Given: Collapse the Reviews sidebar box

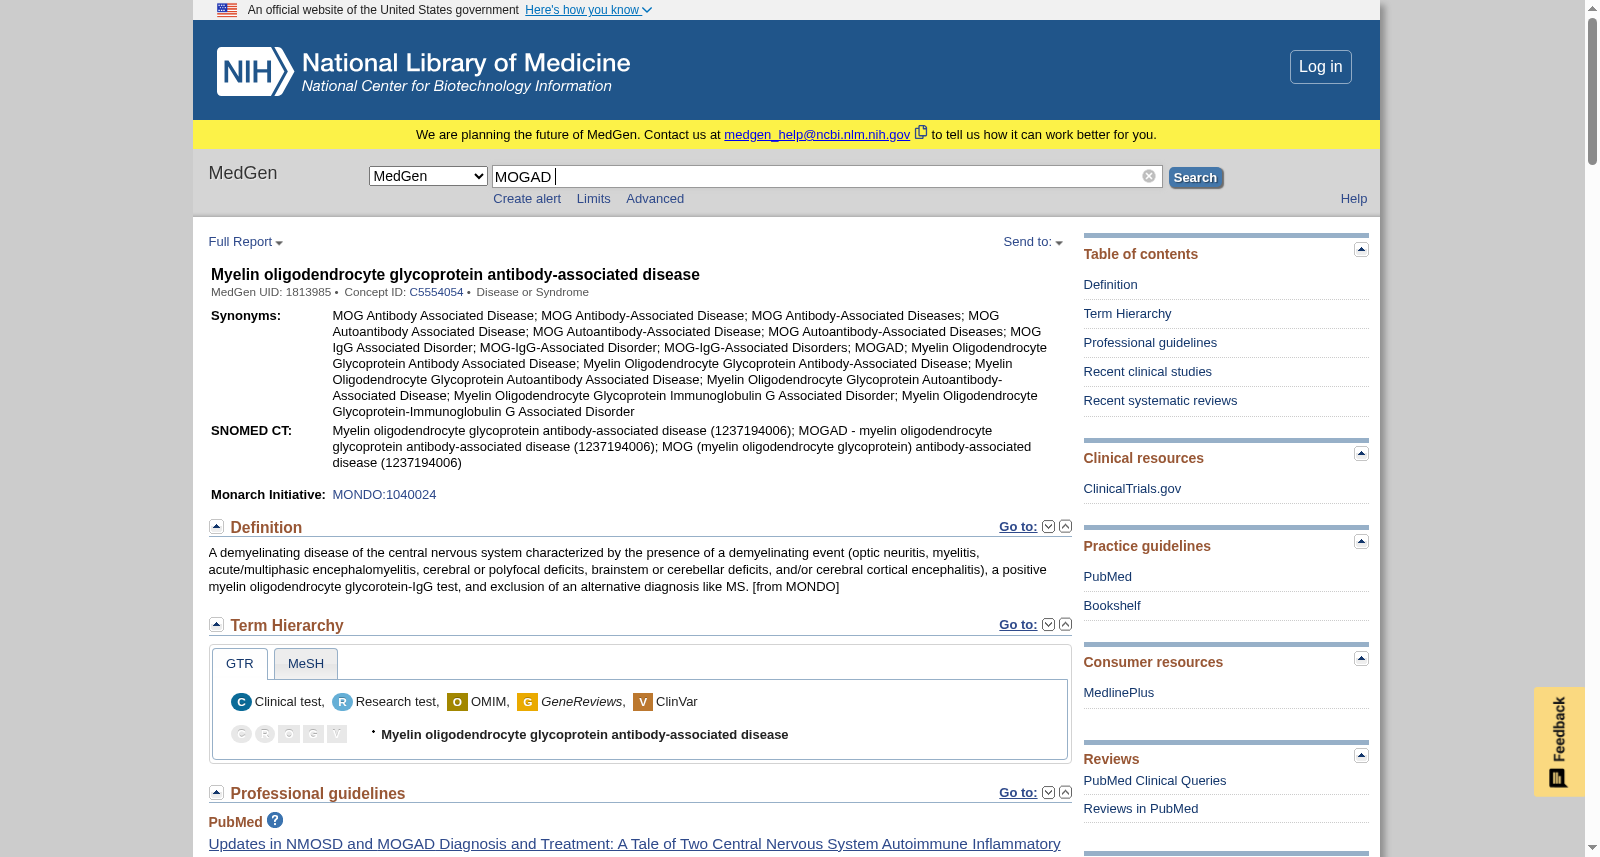Looking at the screenshot, I should point(1361,756).
